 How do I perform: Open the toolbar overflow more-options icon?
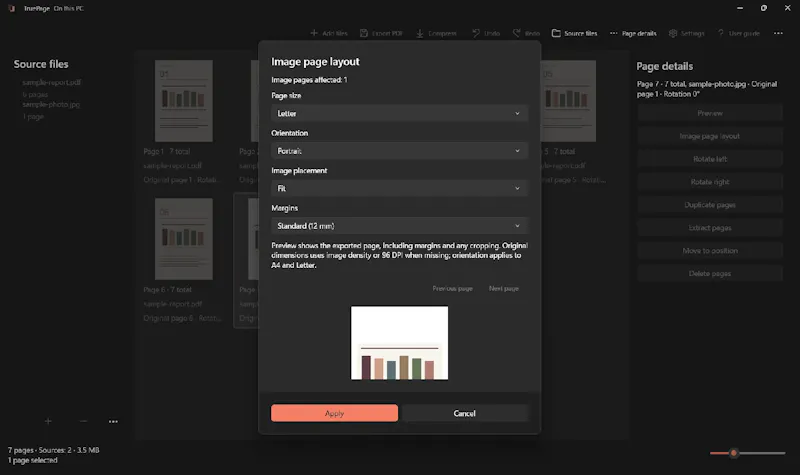(x=778, y=33)
